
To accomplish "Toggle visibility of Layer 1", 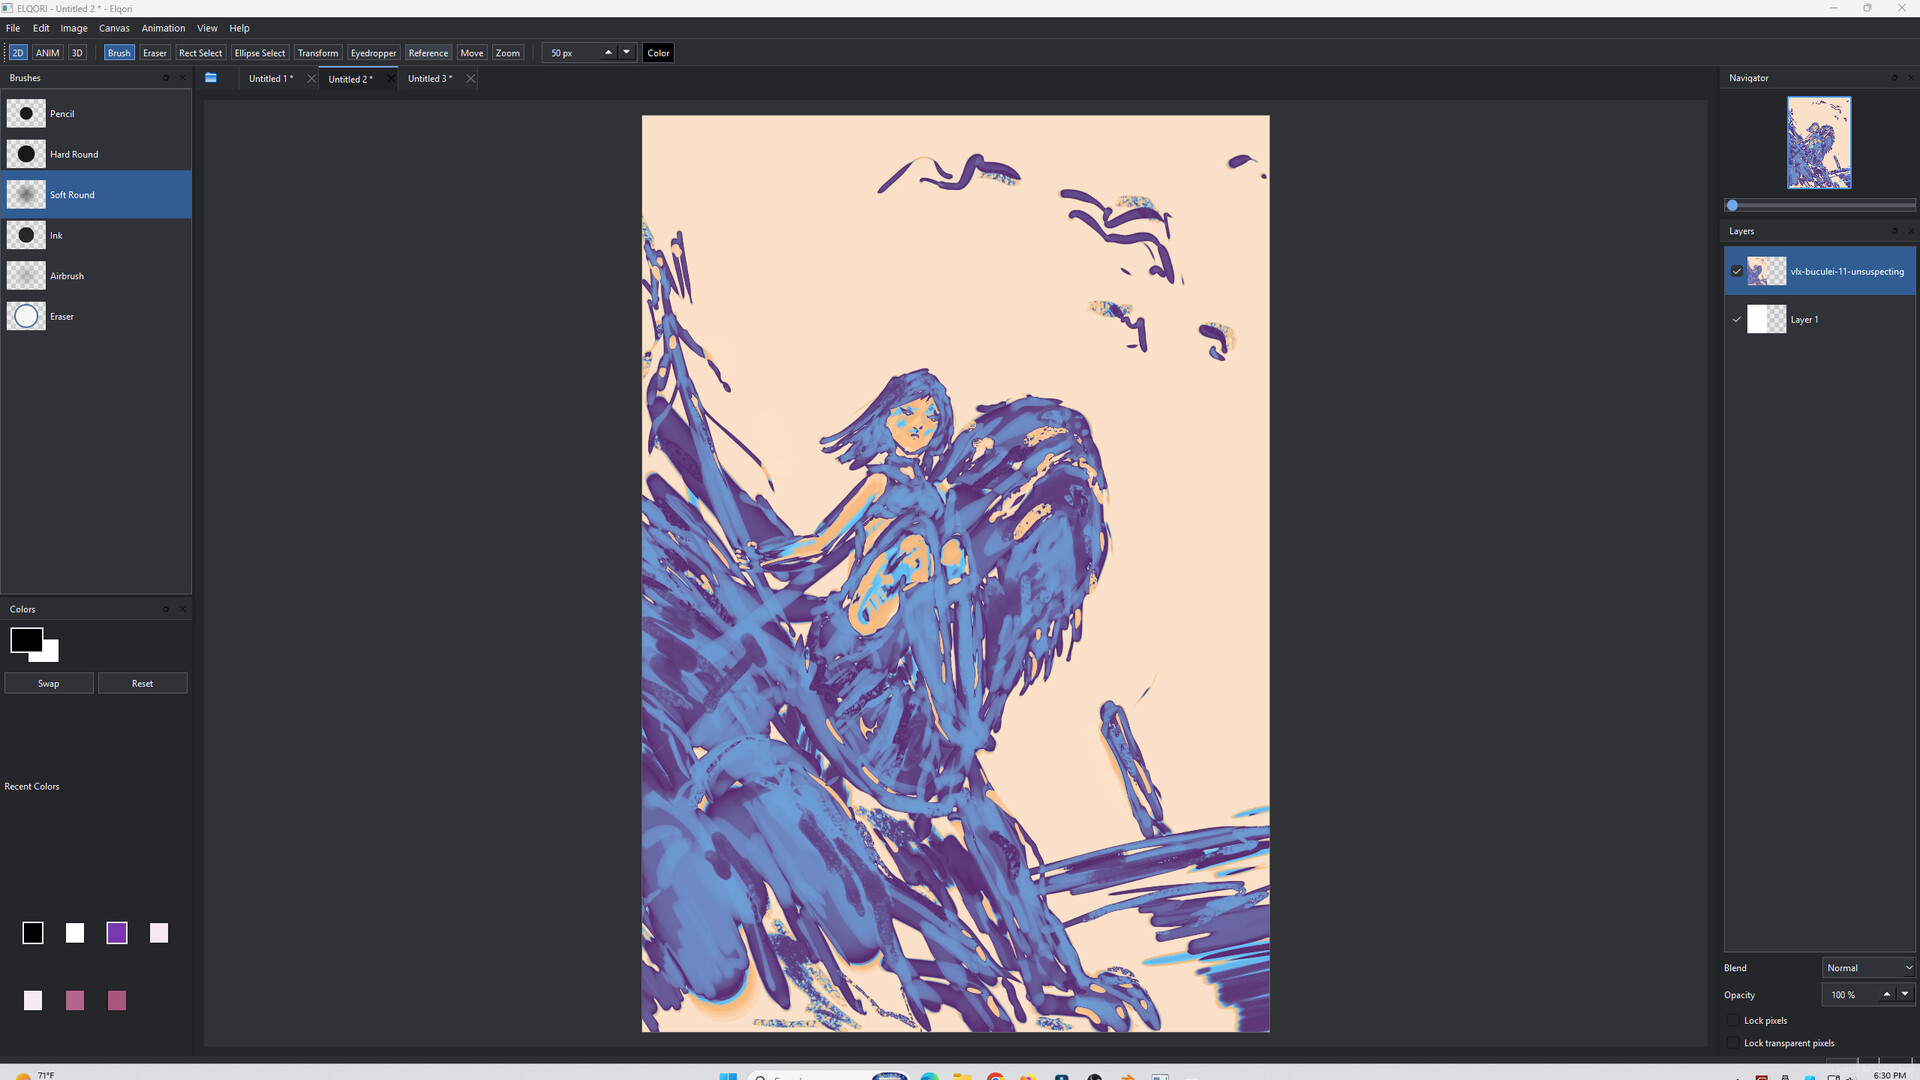I will click(1737, 319).
